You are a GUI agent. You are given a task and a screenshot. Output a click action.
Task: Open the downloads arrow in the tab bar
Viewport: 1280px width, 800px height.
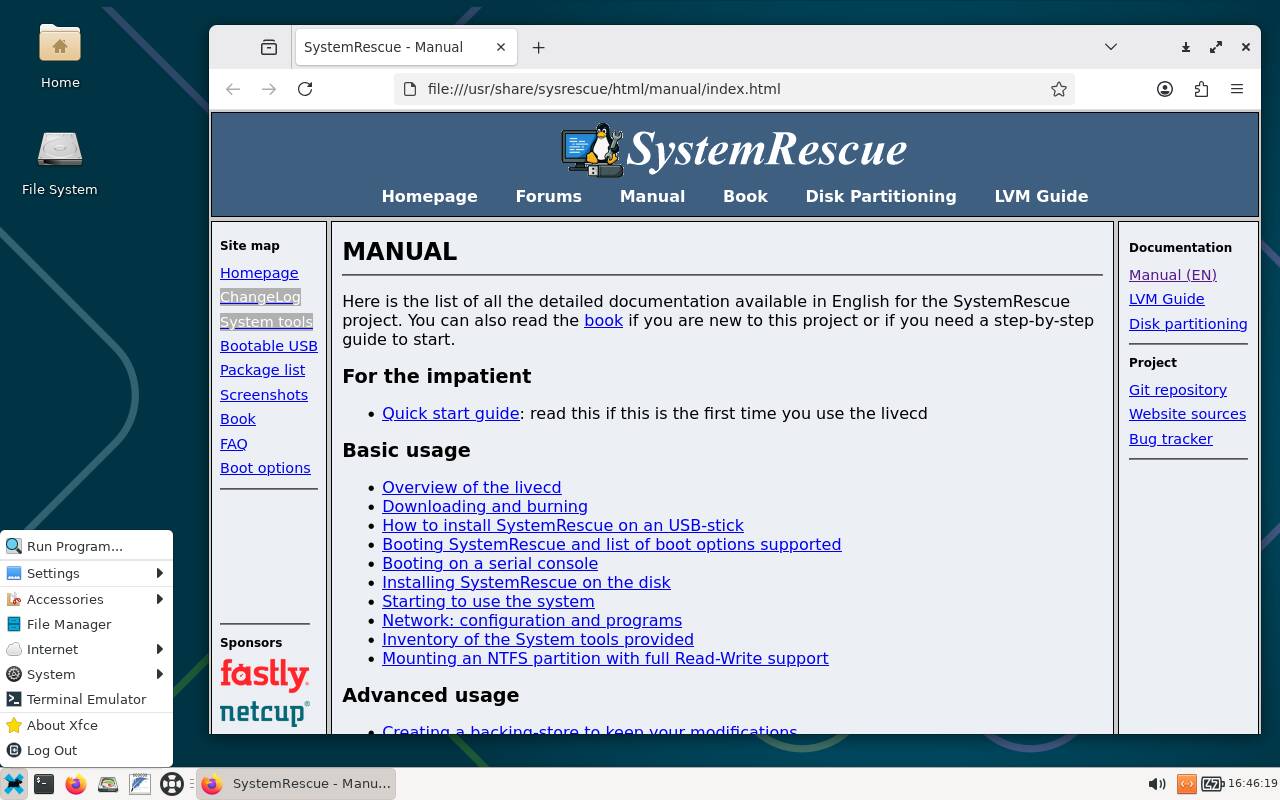(1186, 47)
